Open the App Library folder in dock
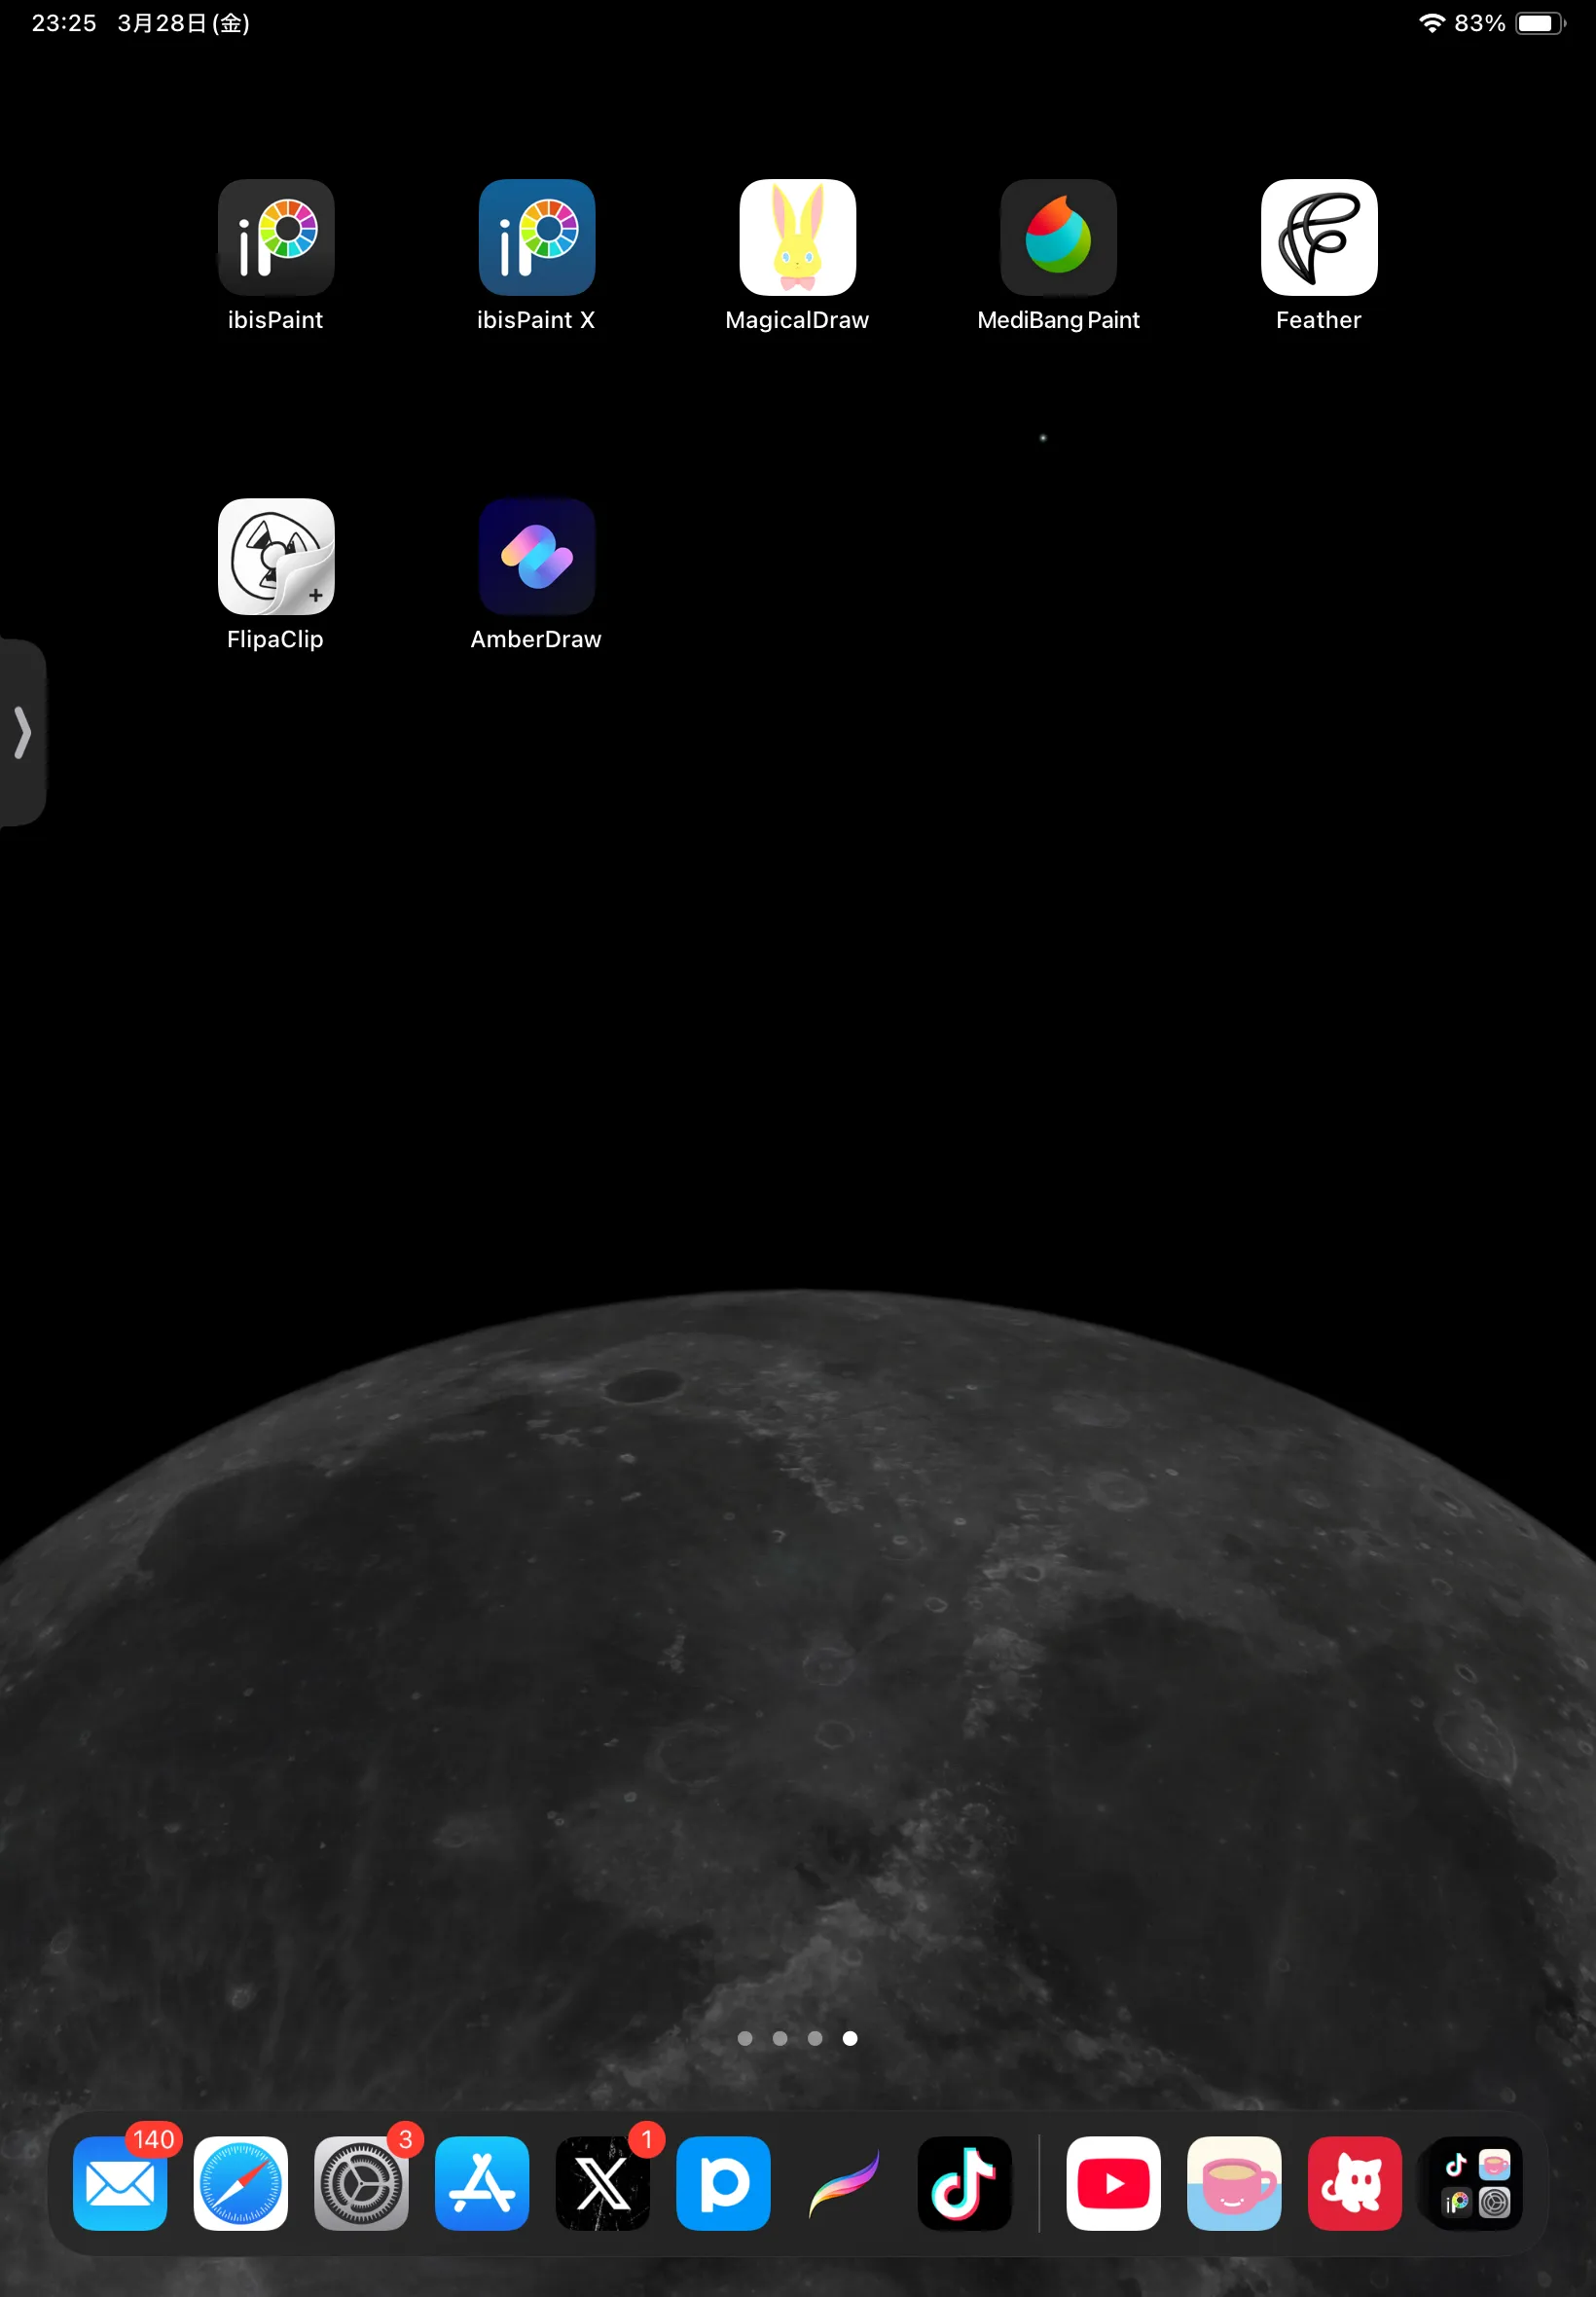1596x2297 pixels. (1476, 2183)
